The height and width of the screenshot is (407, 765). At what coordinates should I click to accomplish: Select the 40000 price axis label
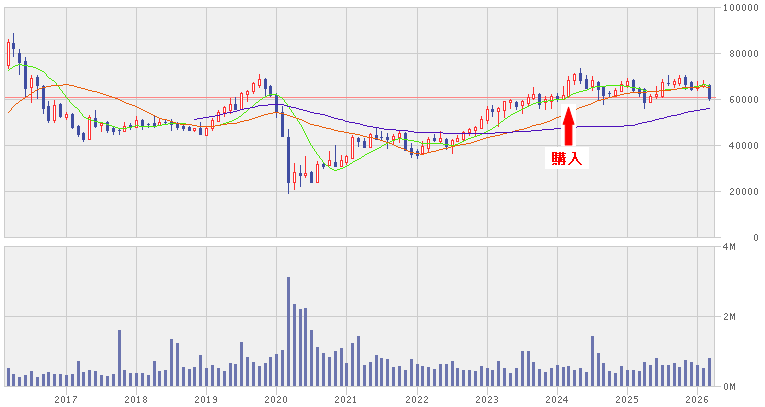click(x=742, y=146)
